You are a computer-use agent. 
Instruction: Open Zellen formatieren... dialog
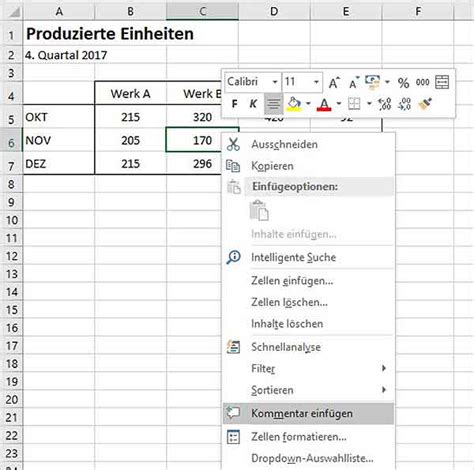coord(308,437)
